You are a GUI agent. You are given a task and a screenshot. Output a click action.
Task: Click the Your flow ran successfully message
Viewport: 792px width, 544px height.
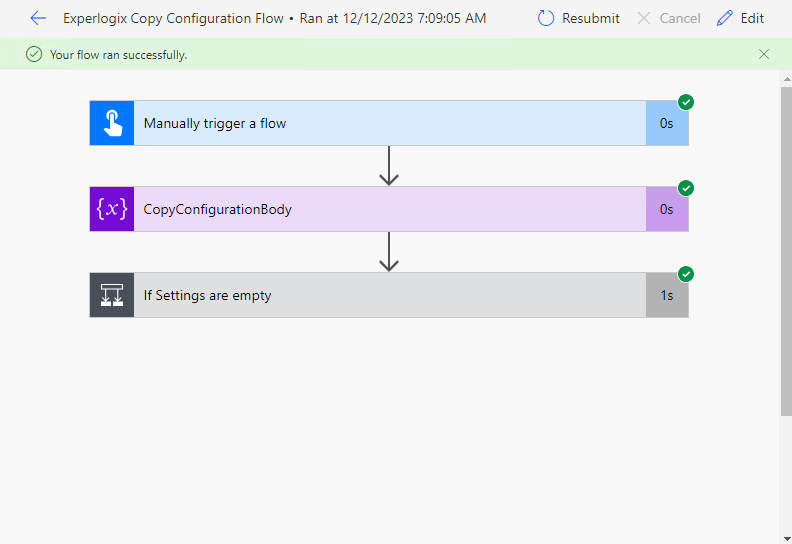click(x=119, y=55)
